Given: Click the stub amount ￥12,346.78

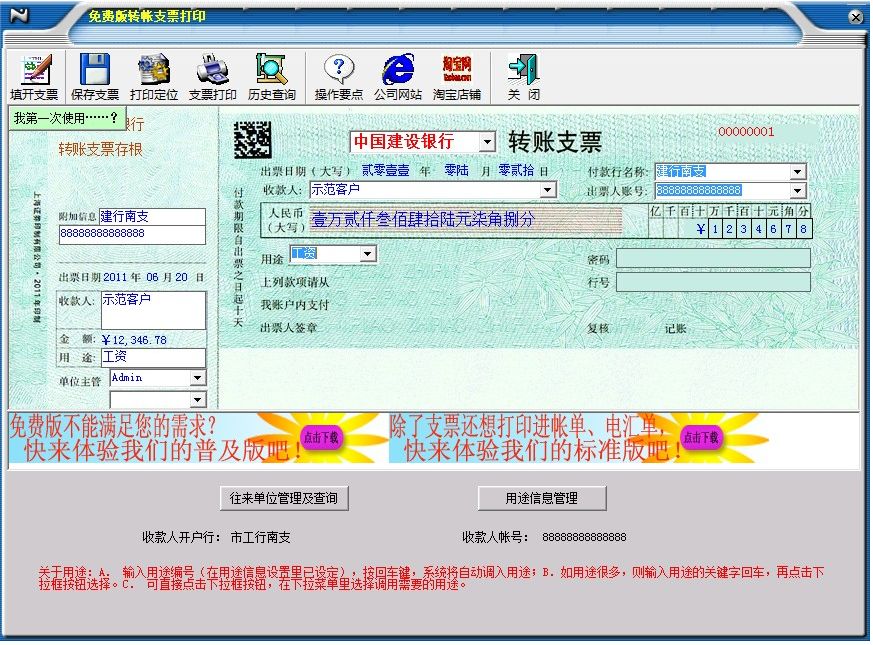Looking at the screenshot, I should pyautogui.click(x=134, y=340).
